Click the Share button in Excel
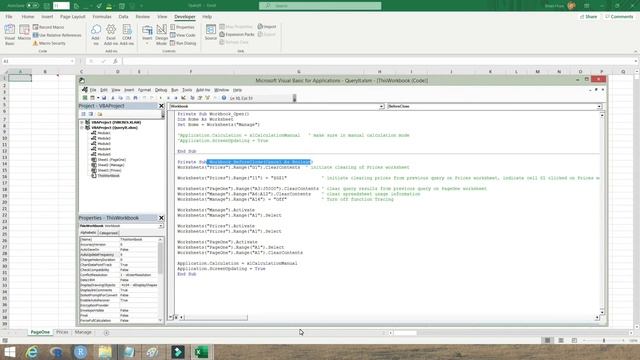 coord(589,17)
